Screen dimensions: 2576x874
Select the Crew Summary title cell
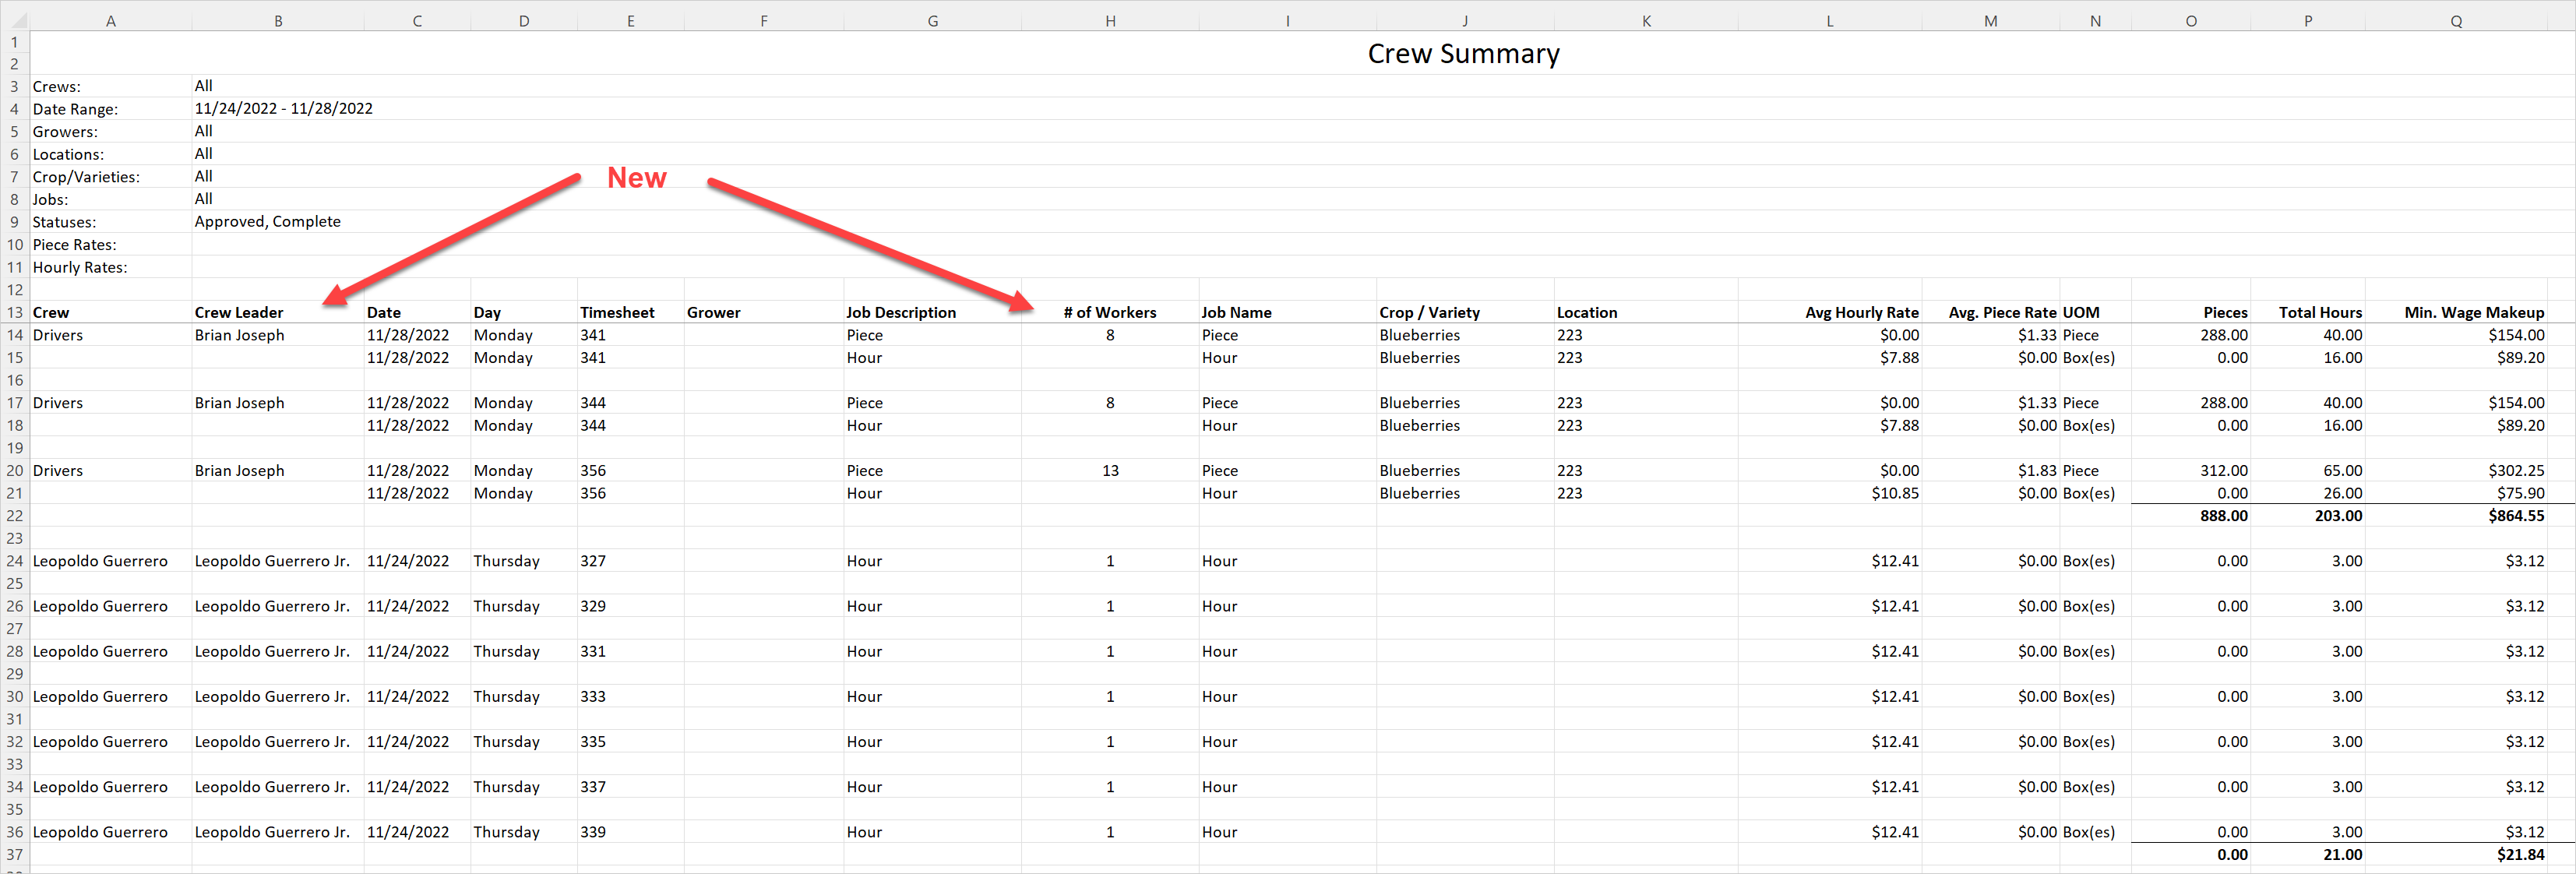1463,53
